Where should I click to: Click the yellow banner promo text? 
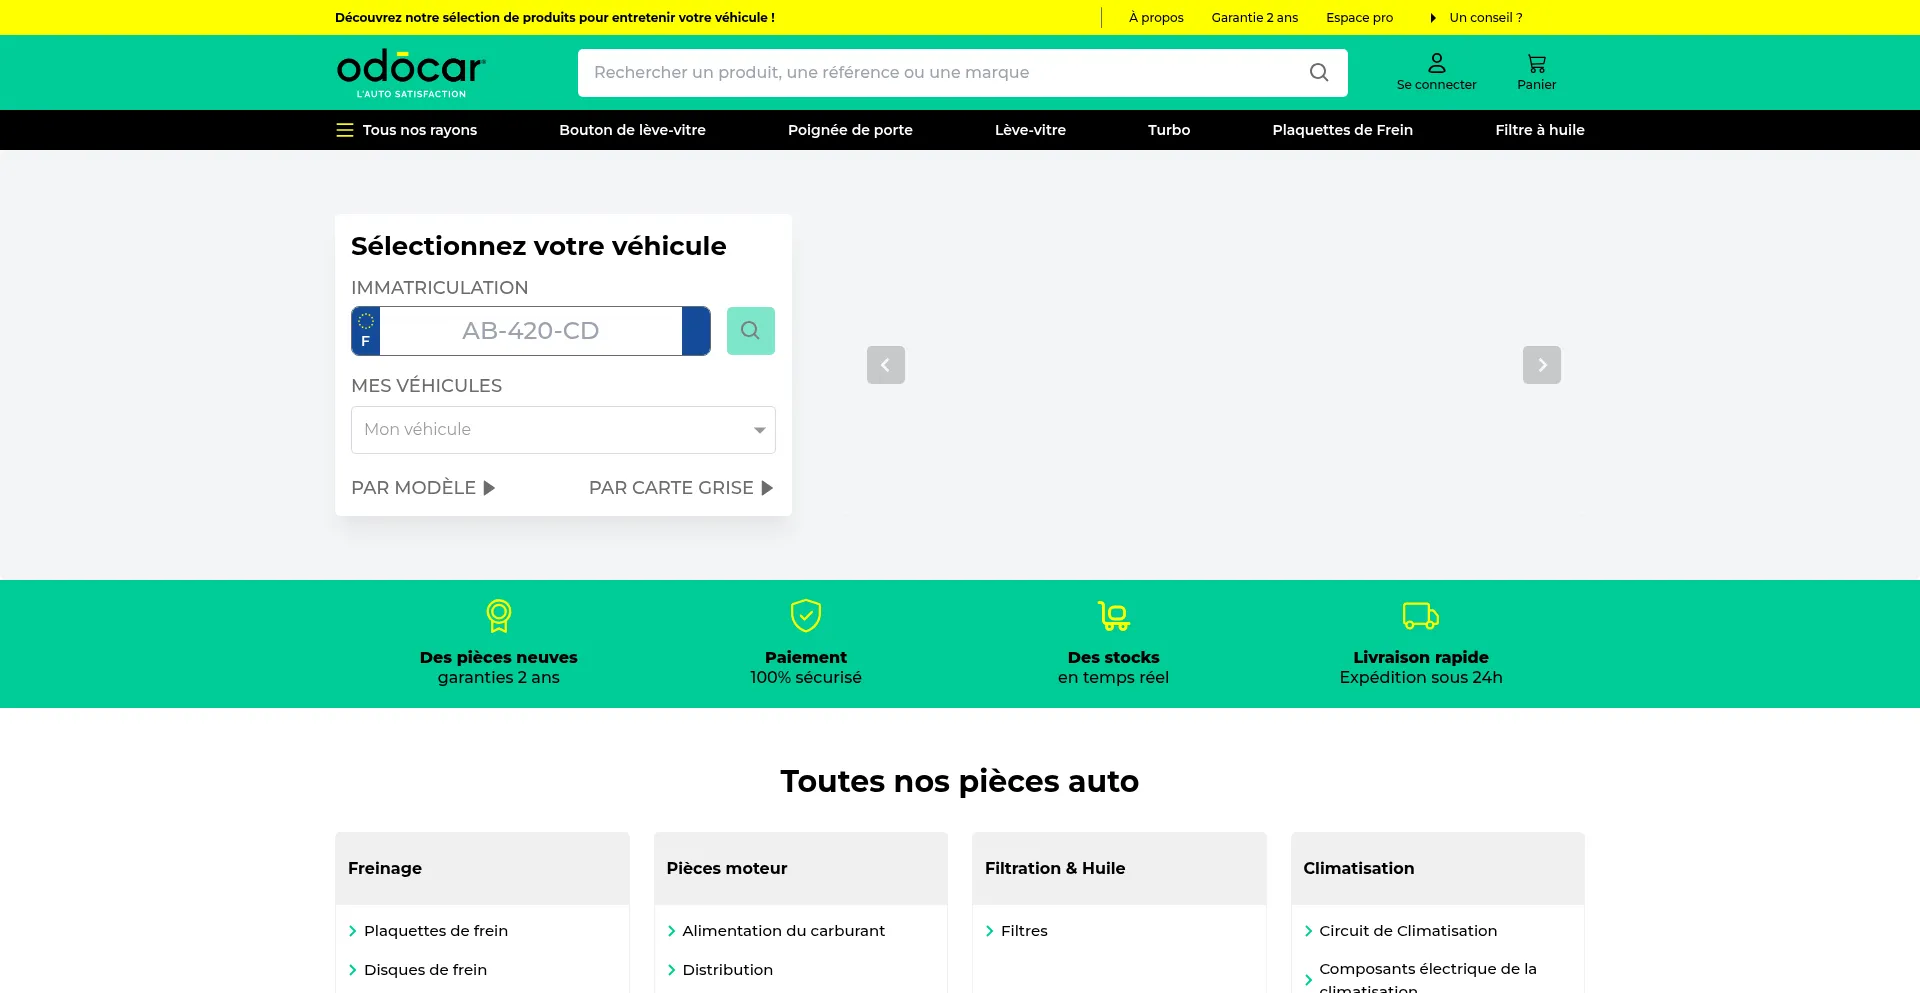(555, 18)
